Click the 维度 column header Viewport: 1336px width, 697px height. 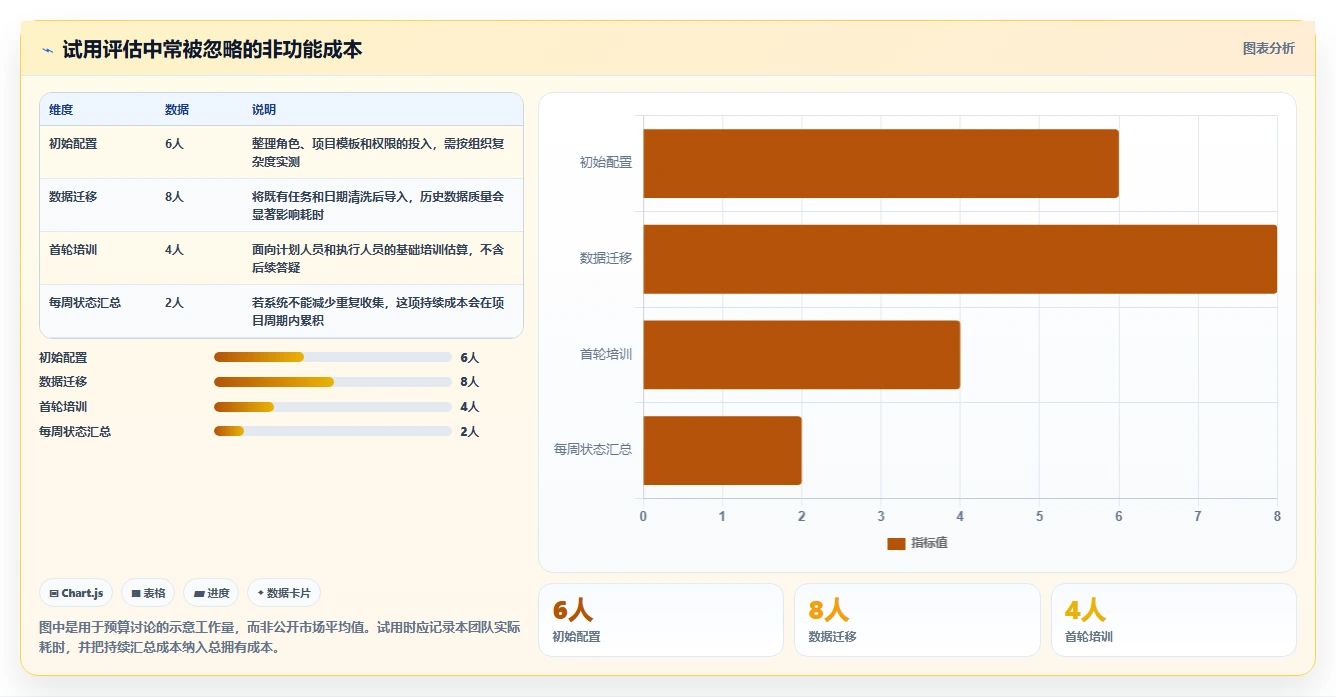(61, 110)
